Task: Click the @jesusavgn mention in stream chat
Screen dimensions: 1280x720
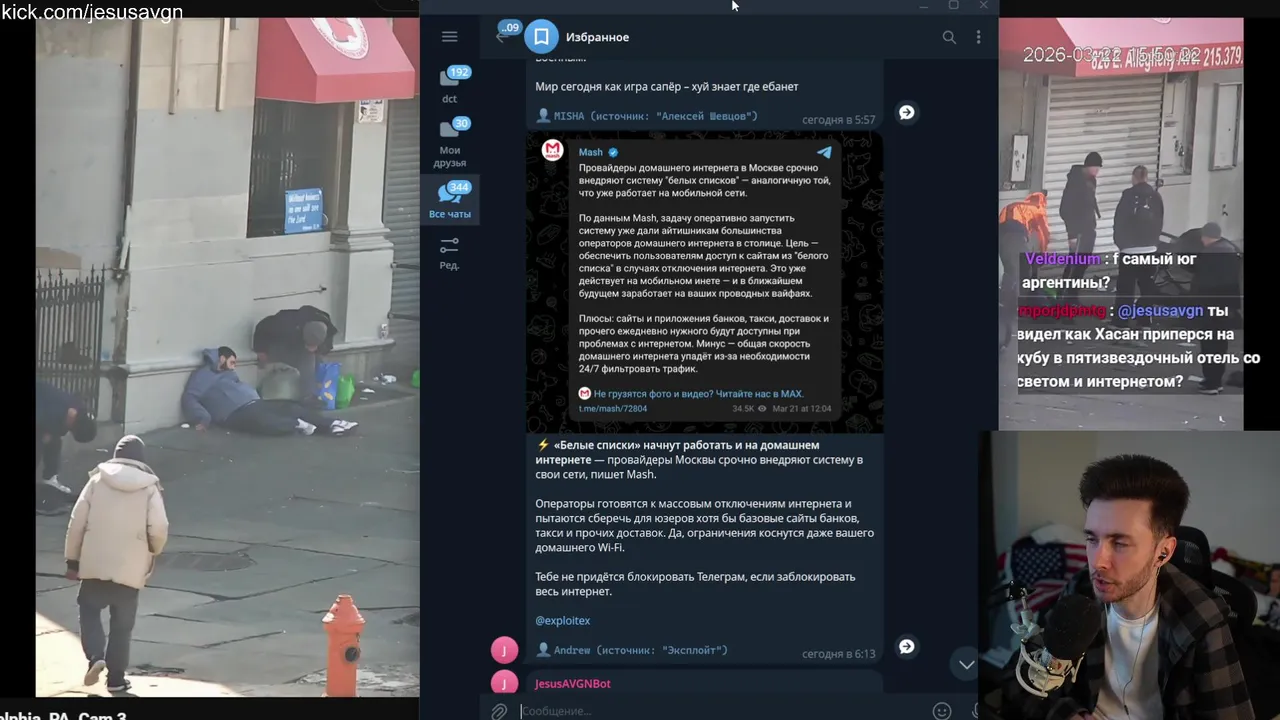Action: pos(1160,311)
